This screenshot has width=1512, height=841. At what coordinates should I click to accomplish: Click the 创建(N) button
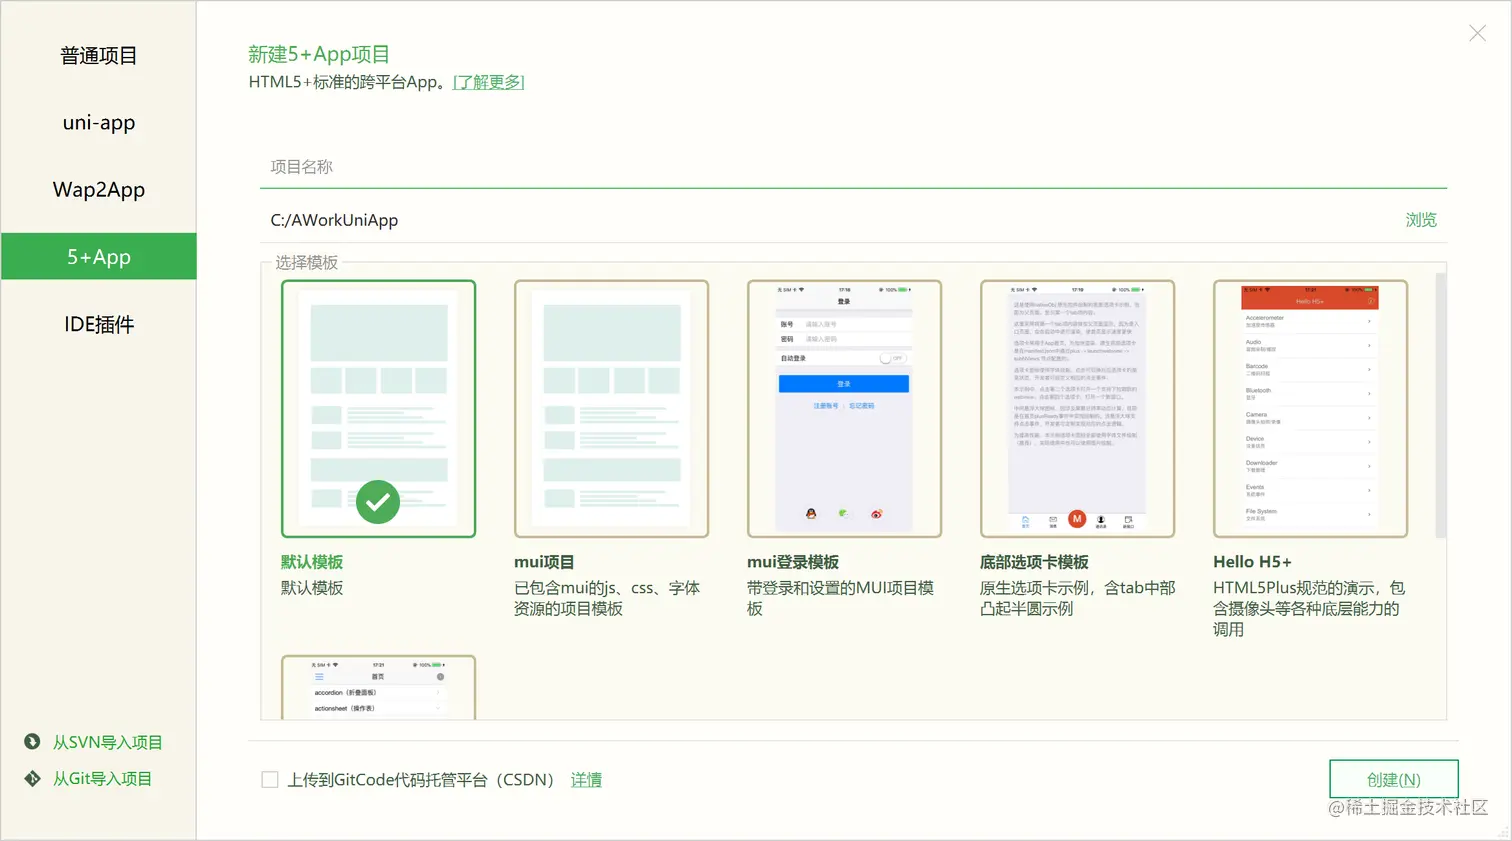coord(1394,779)
